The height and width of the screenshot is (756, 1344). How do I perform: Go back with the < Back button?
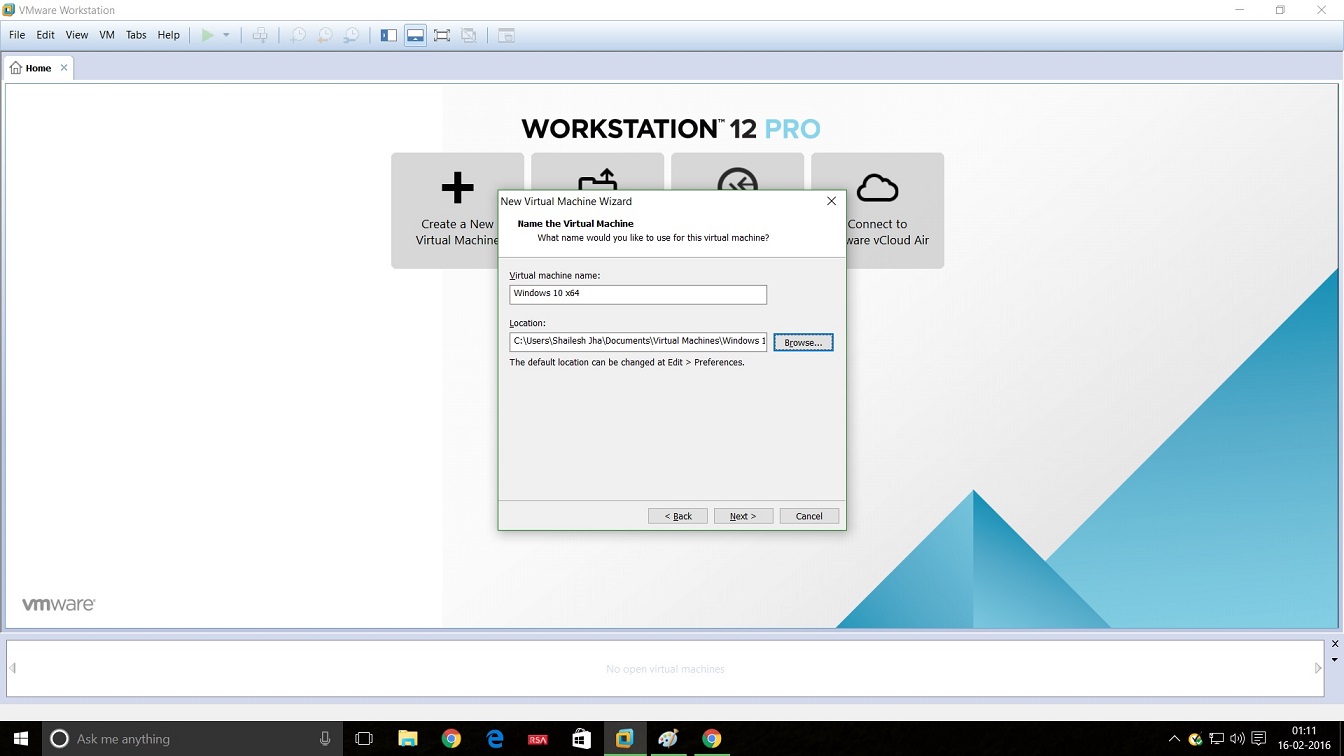coord(678,516)
